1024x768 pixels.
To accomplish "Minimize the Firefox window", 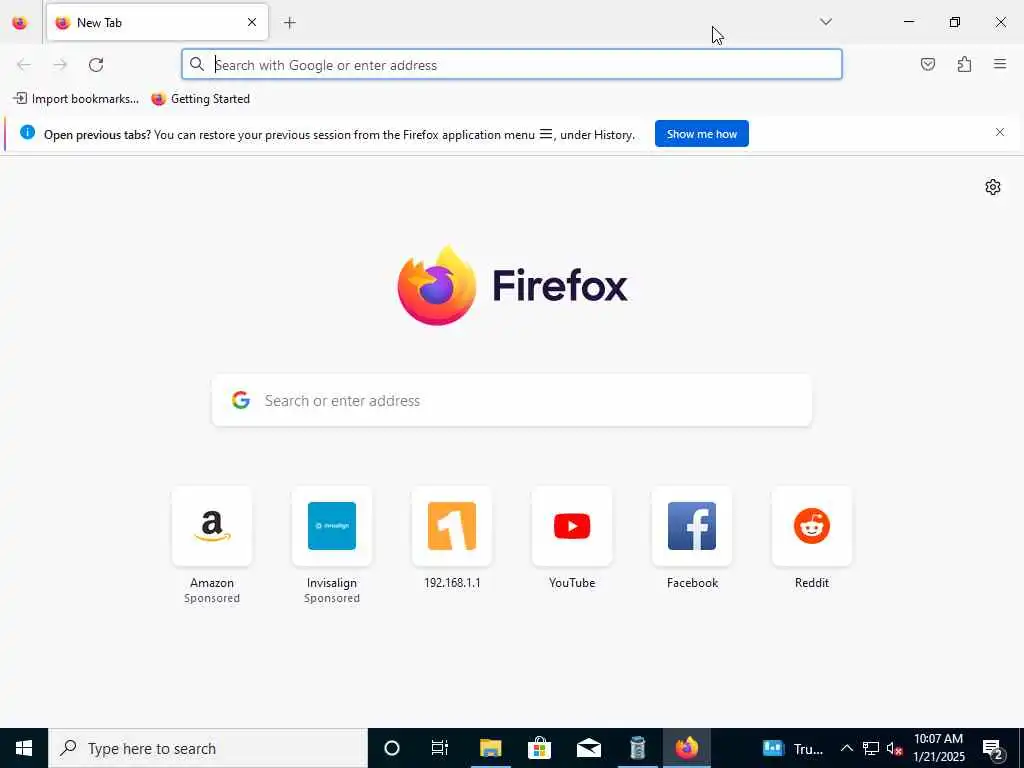I will point(908,22).
